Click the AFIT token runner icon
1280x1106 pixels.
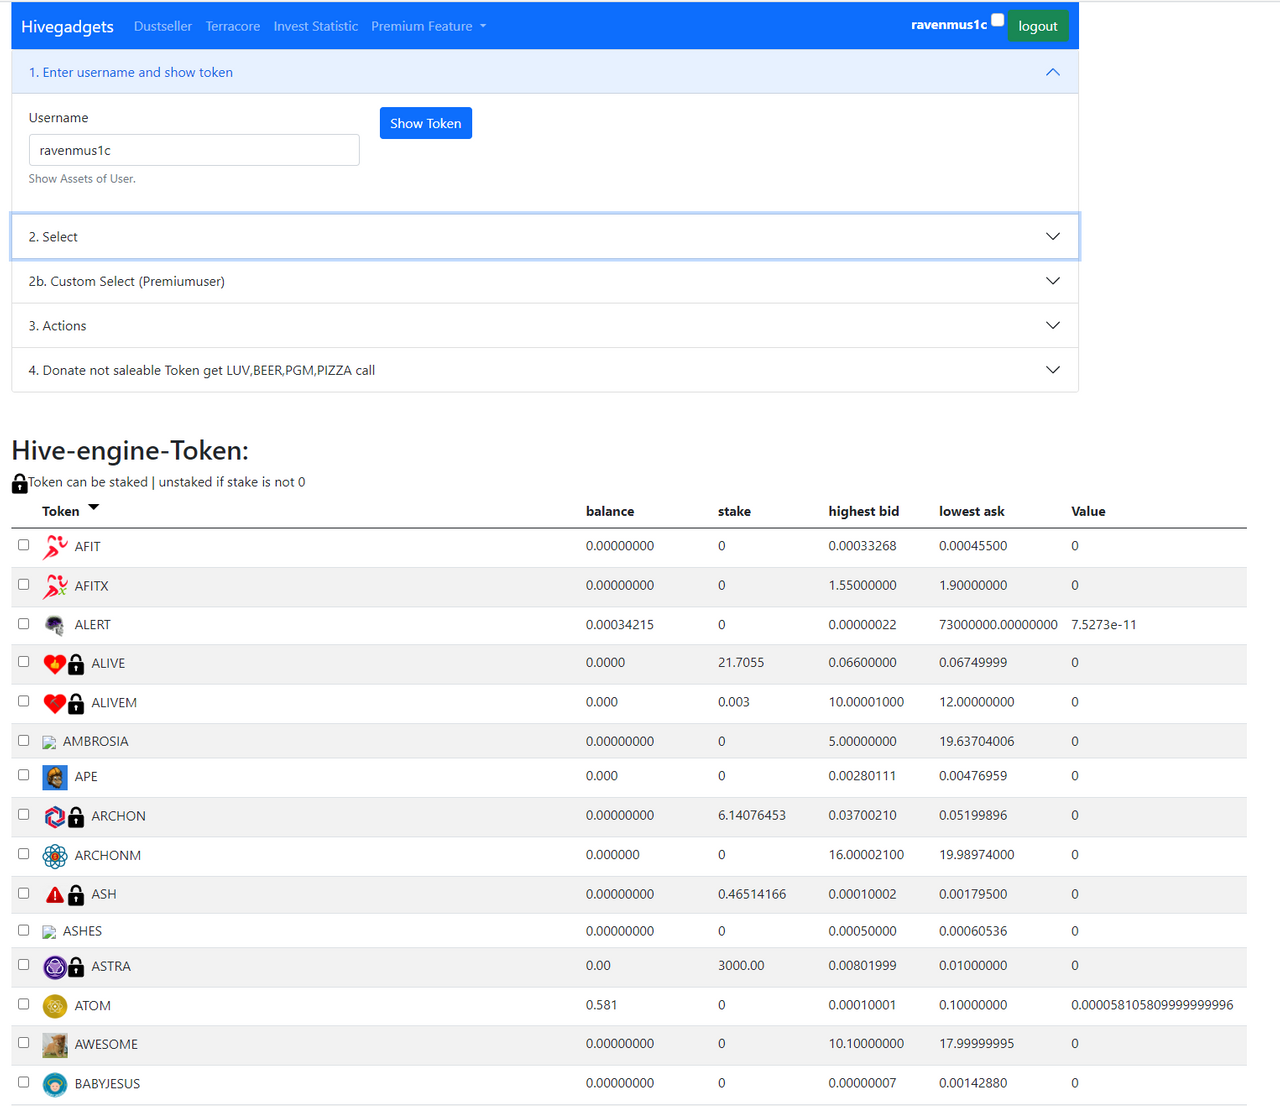(55, 547)
